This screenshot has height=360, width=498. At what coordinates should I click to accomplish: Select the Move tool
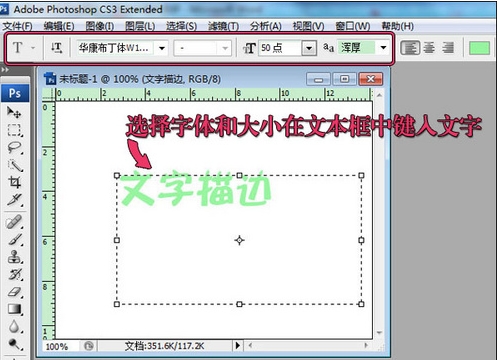tap(14, 112)
